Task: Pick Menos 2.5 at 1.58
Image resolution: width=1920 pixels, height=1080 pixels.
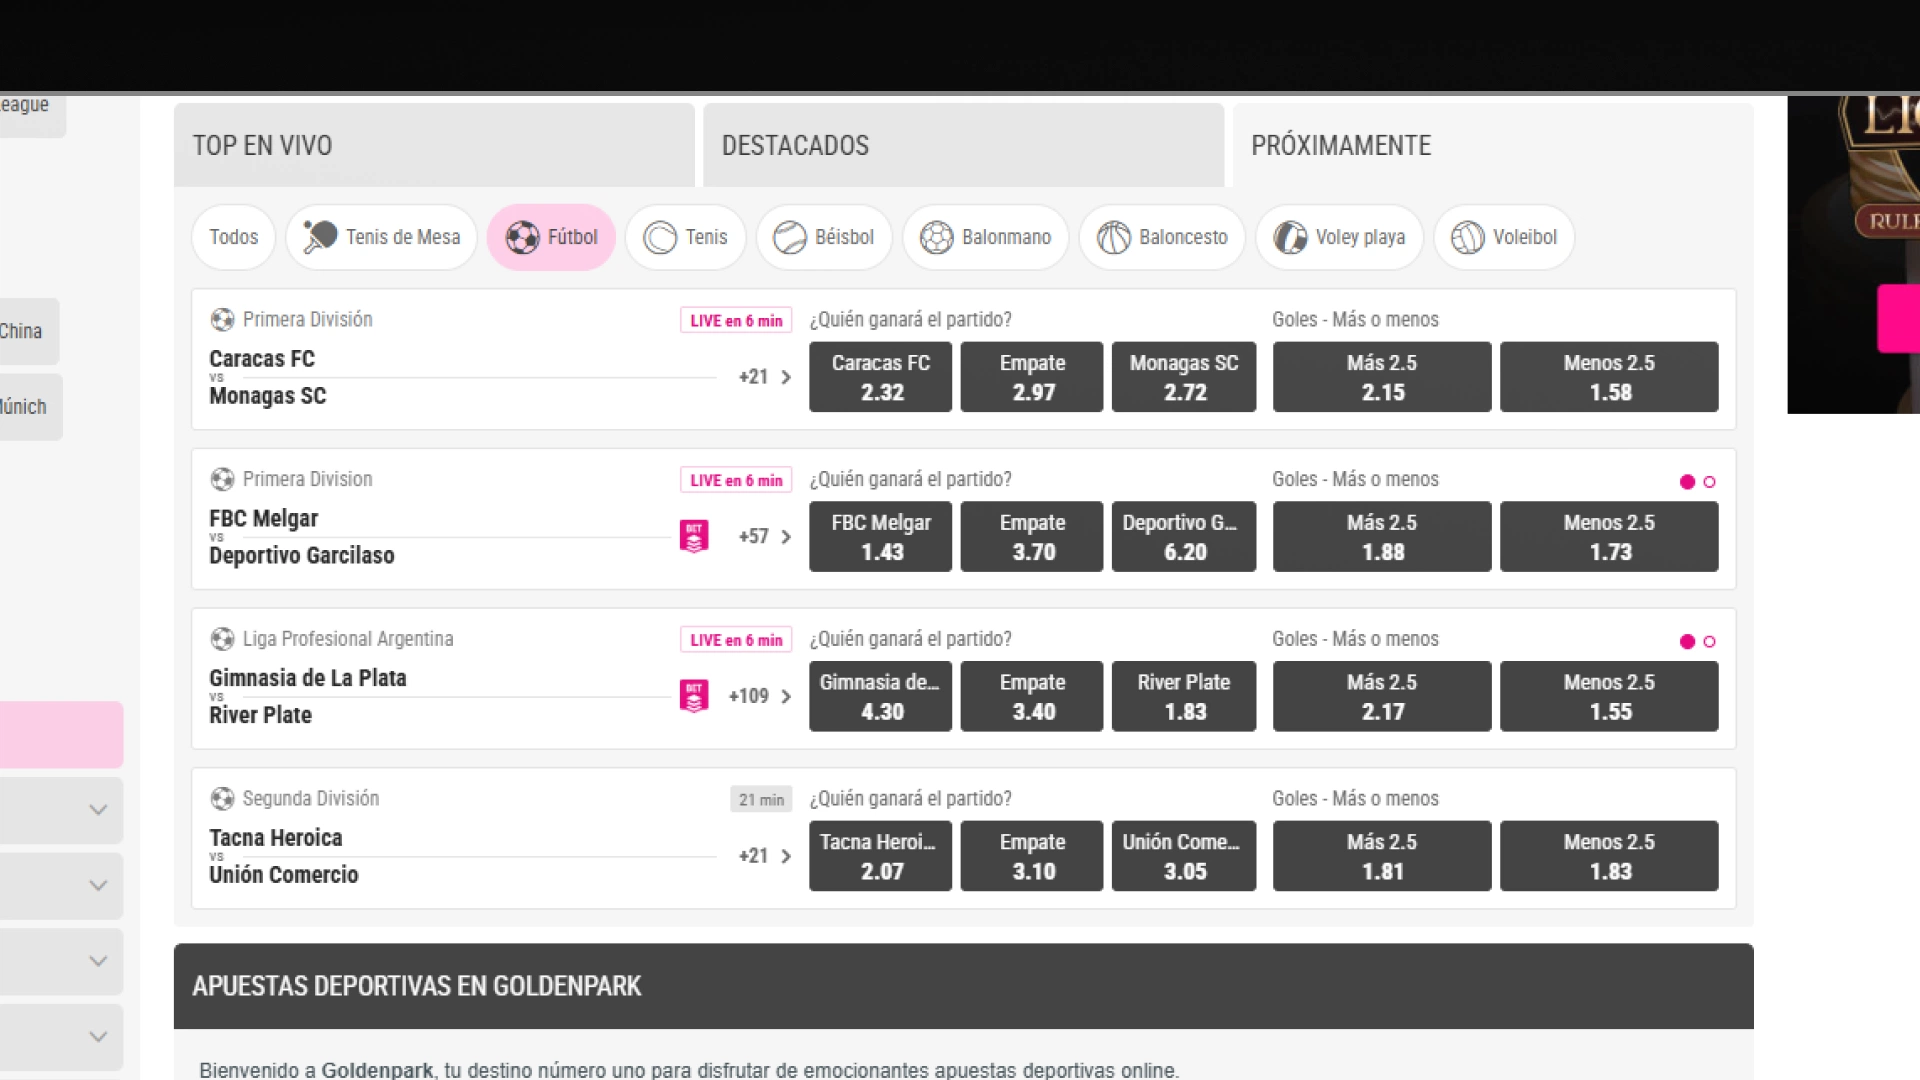Action: click(1609, 377)
